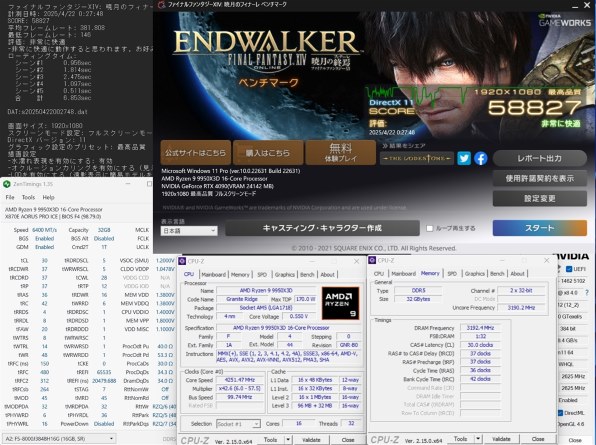Screen dimensions: 596x445
Task: Click the 使用許諾契約を表示 license button
Action: point(540,178)
